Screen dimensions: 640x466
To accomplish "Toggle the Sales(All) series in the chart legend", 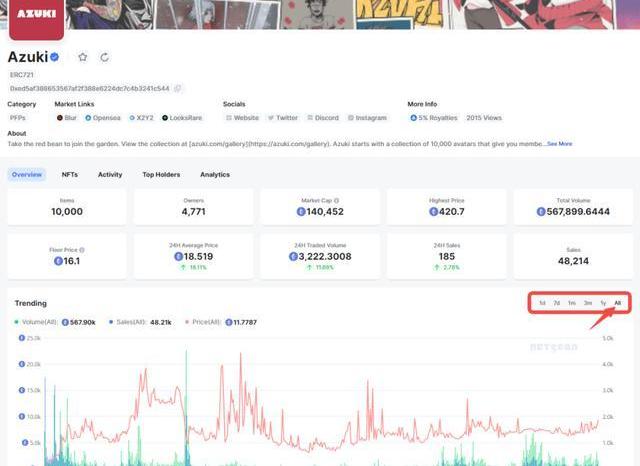I will 140,322.
